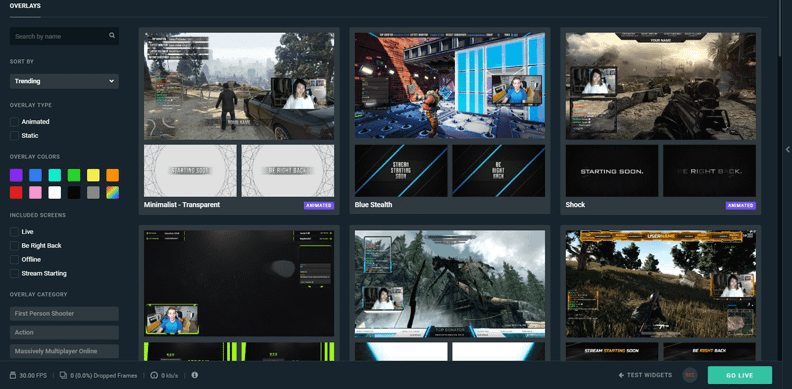Click the Go Live button
The height and width of the screenshot is (389, 792).
[x=739, y=375]
